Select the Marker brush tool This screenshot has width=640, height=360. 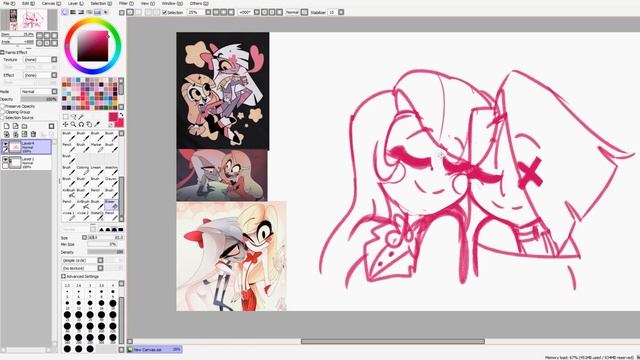click(x=96, y=147)
